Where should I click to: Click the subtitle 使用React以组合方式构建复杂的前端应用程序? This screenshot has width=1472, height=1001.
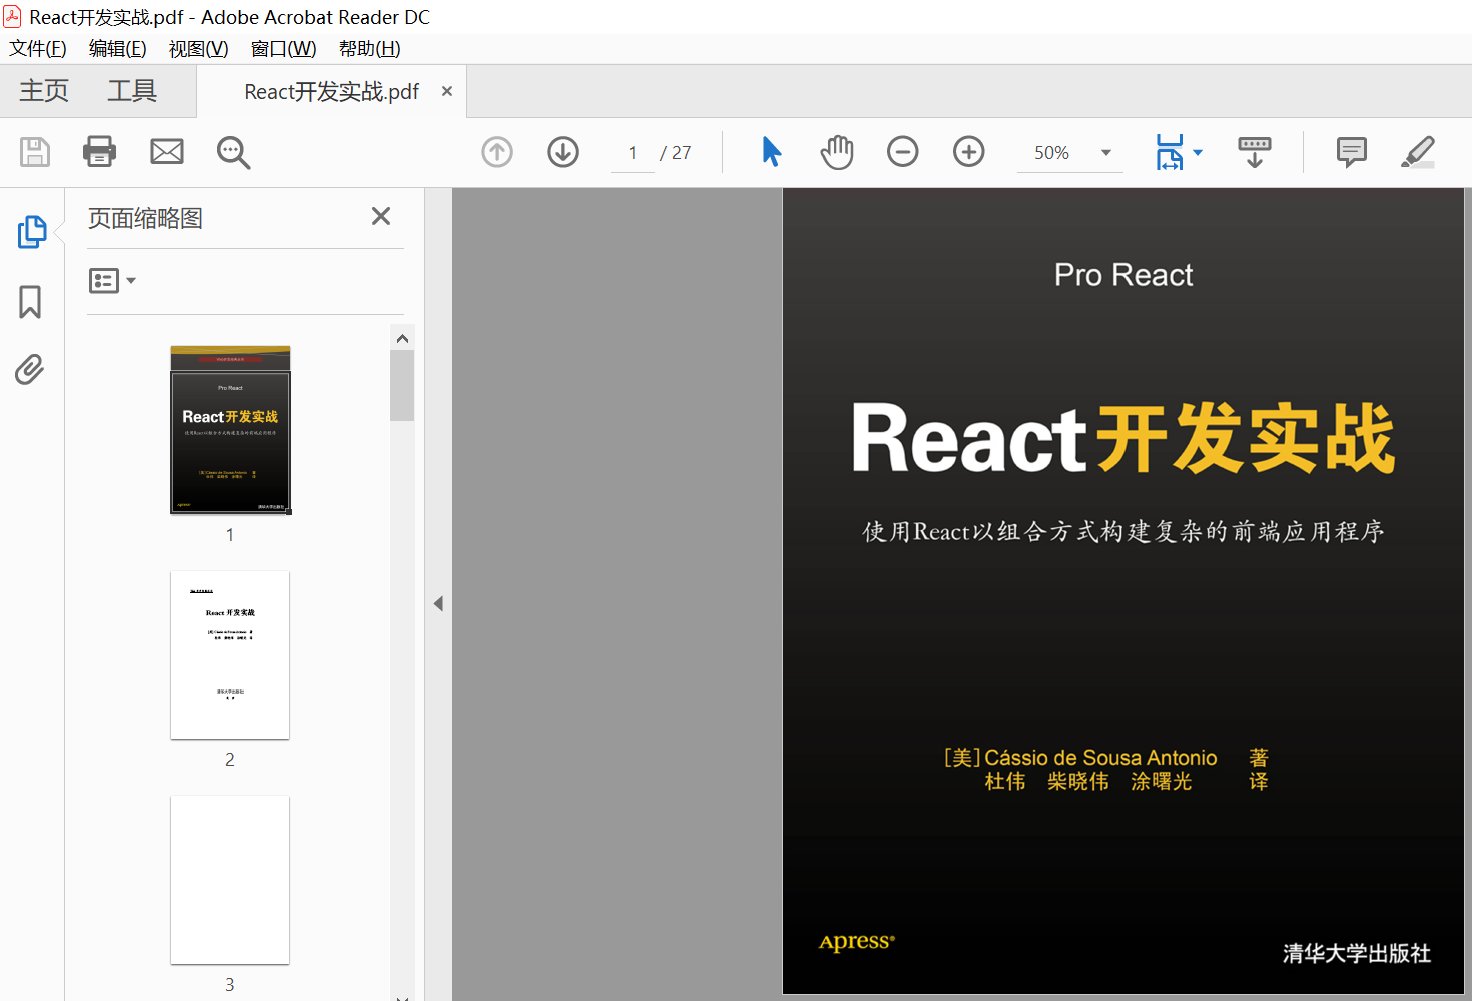click(1123, 531)
